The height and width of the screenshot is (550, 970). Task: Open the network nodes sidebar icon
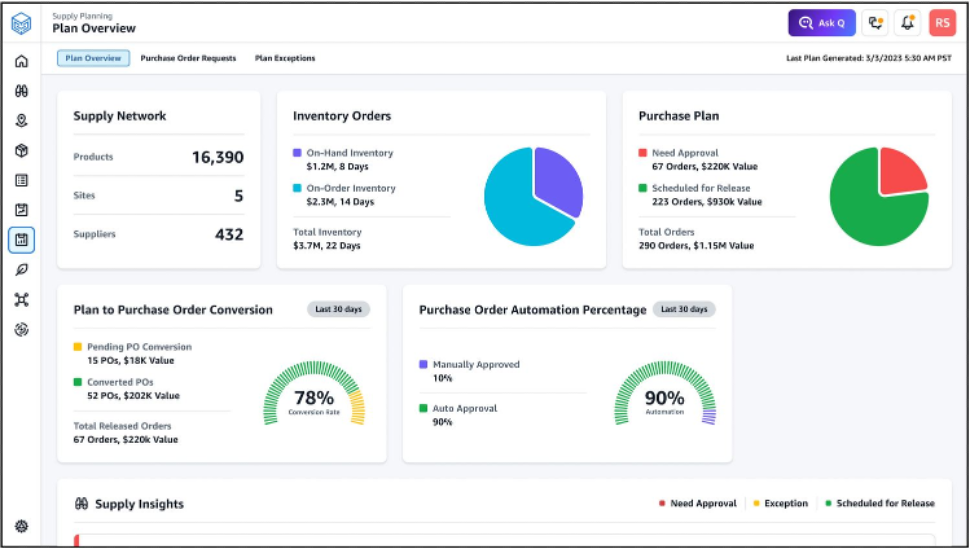(22, 299)
